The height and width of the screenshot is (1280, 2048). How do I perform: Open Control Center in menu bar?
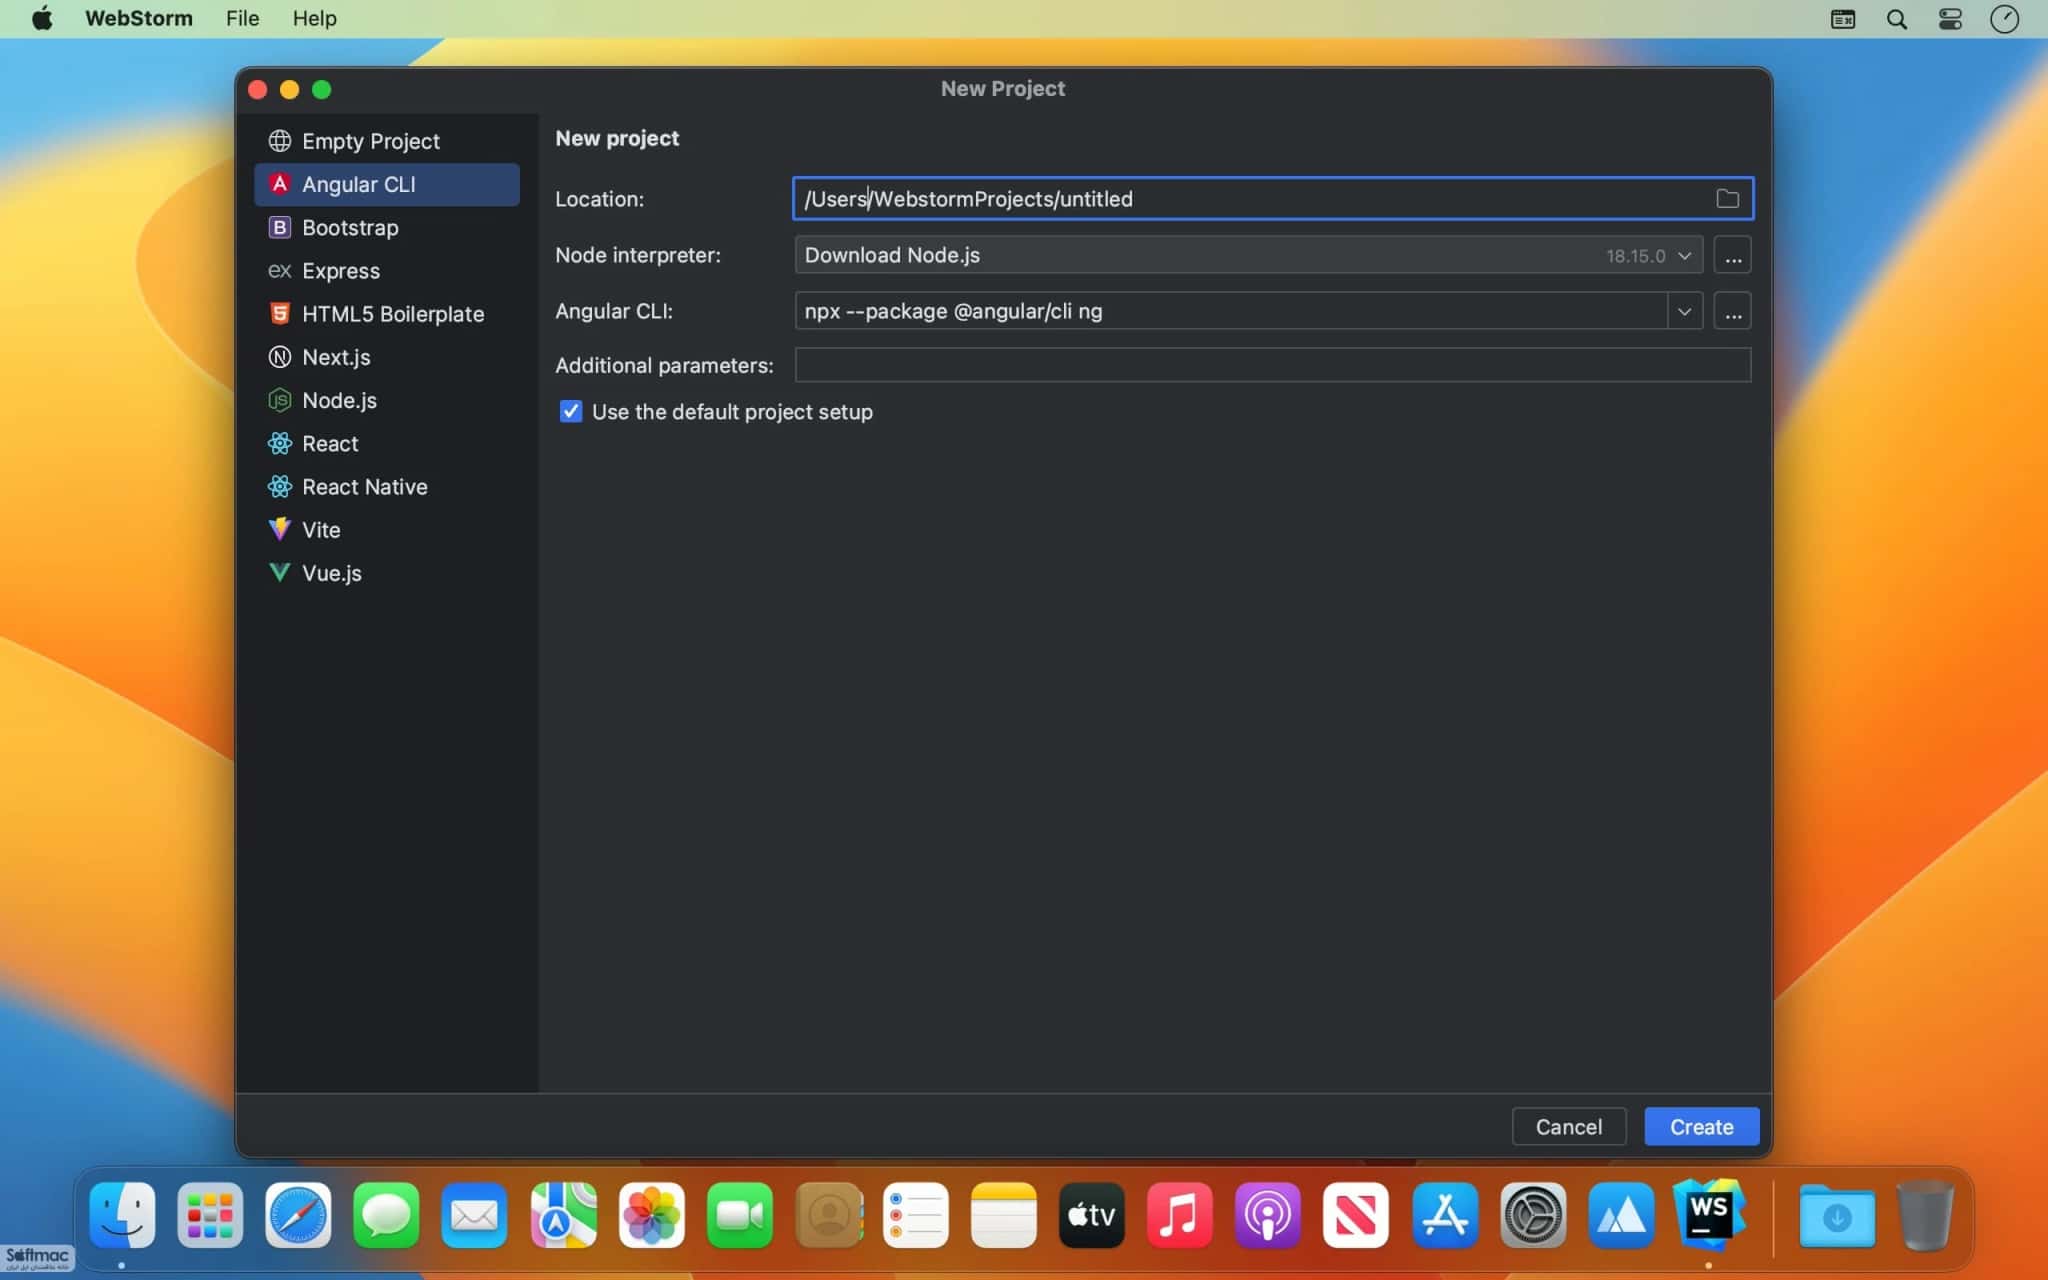1950,19
